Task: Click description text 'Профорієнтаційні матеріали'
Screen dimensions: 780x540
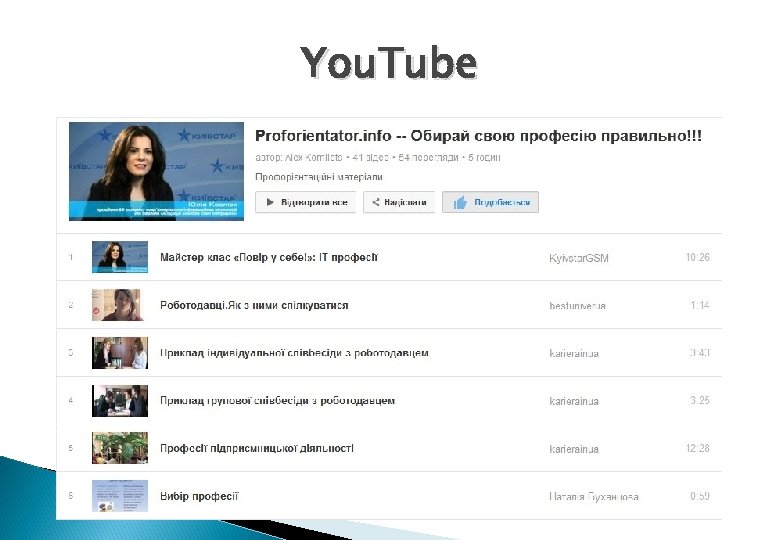Action: (319, 177)
